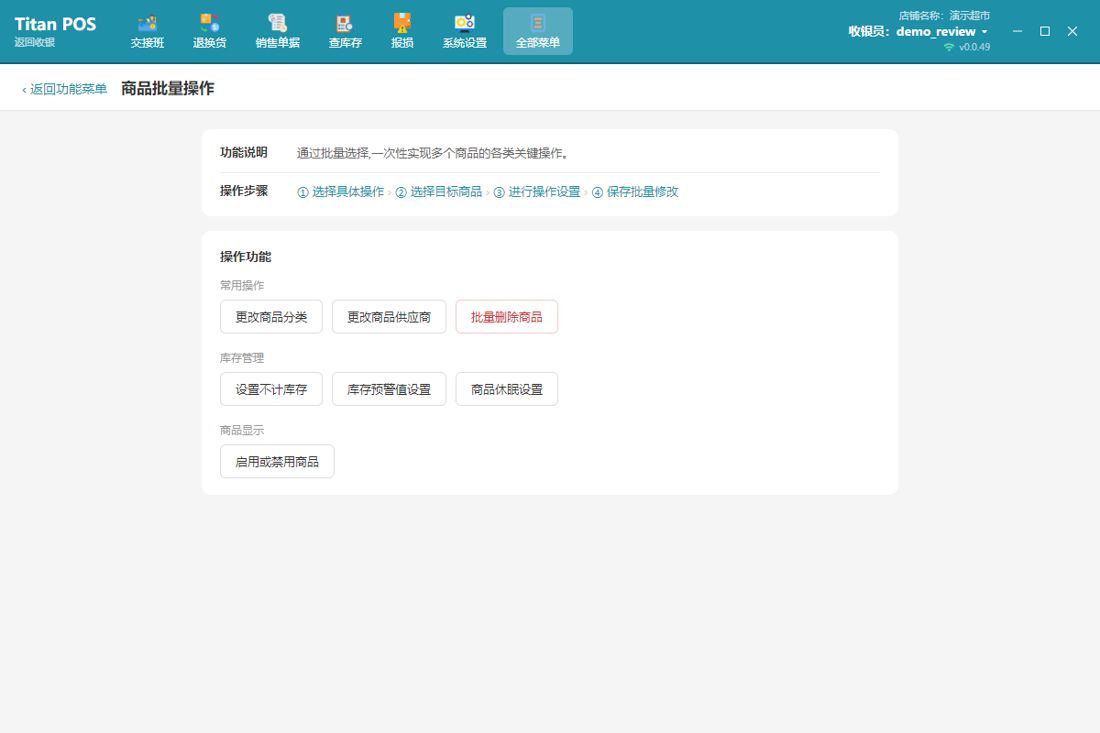Open the 退换货 returns icon
Viewport: 1100px width, 733px height.
209,32
